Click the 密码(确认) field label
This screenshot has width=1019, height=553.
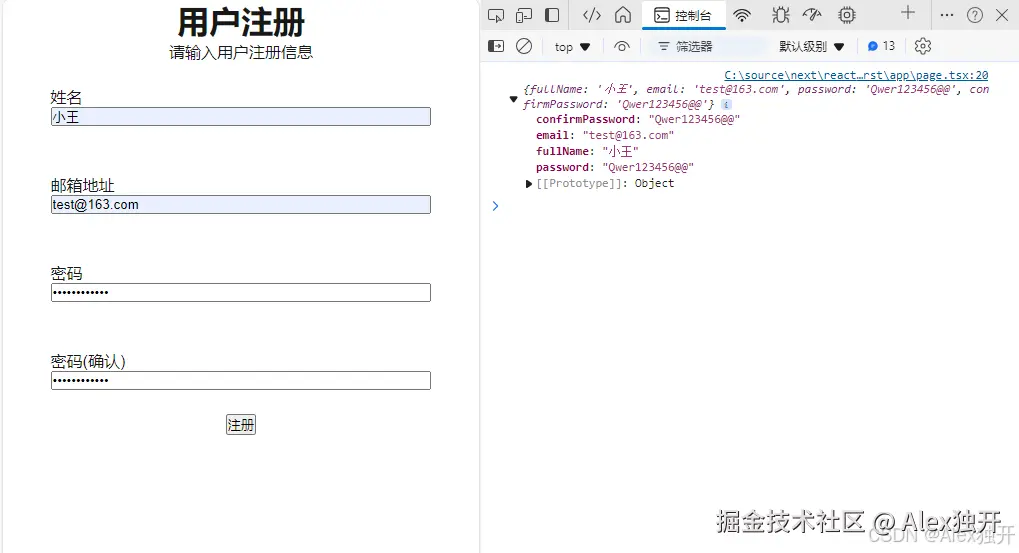(88, 361)
